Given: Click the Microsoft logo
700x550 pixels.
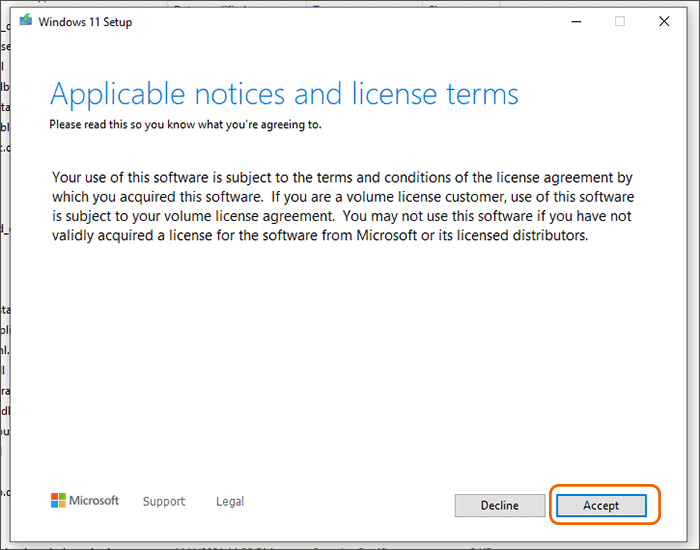Looking at the screenshot, I should pos(85,500).
